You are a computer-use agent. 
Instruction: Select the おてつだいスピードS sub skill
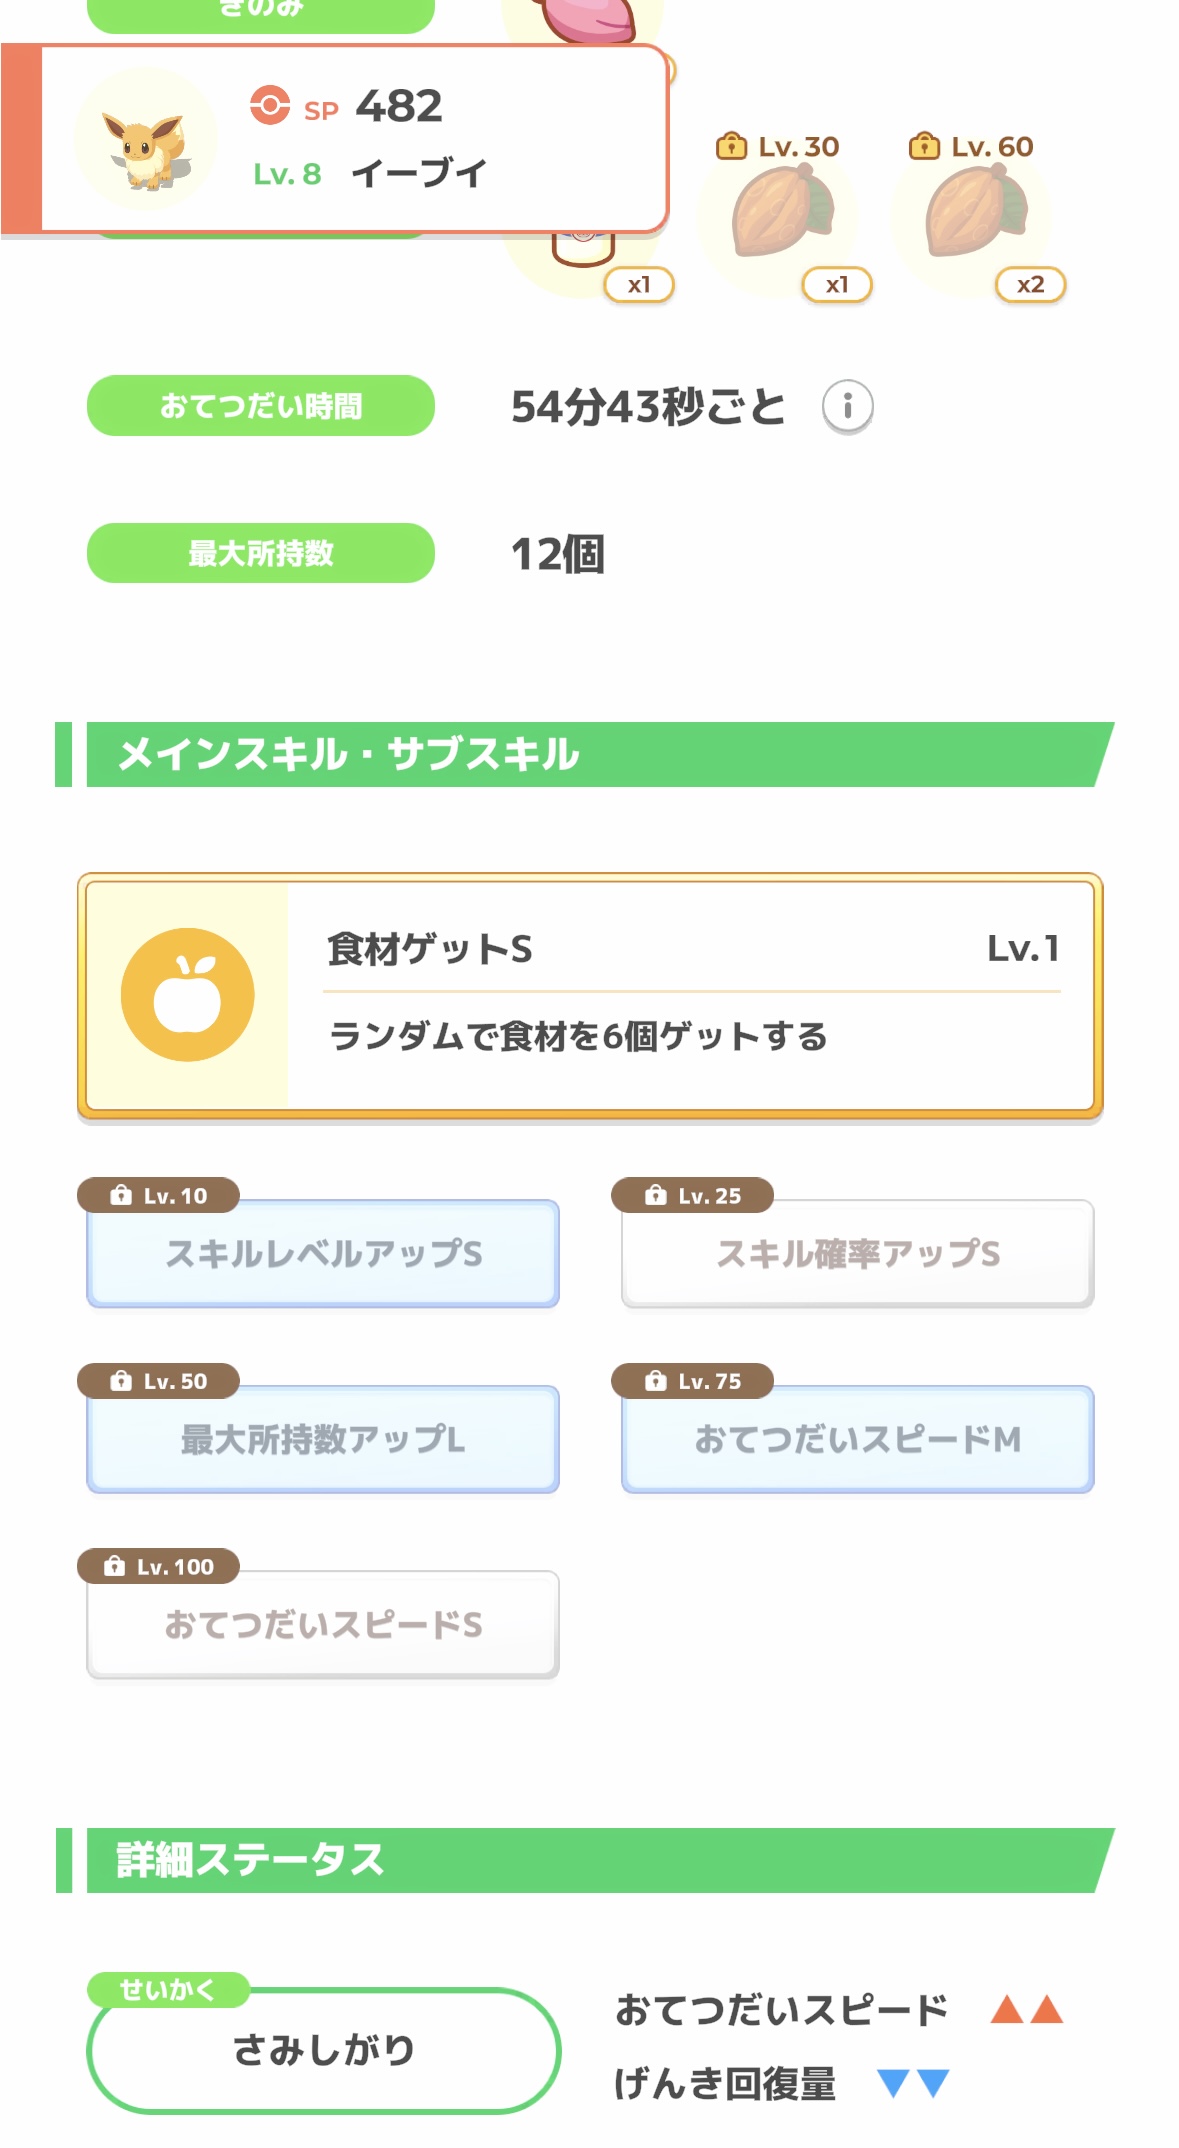pyautogui.click(x=323, y=1625)
